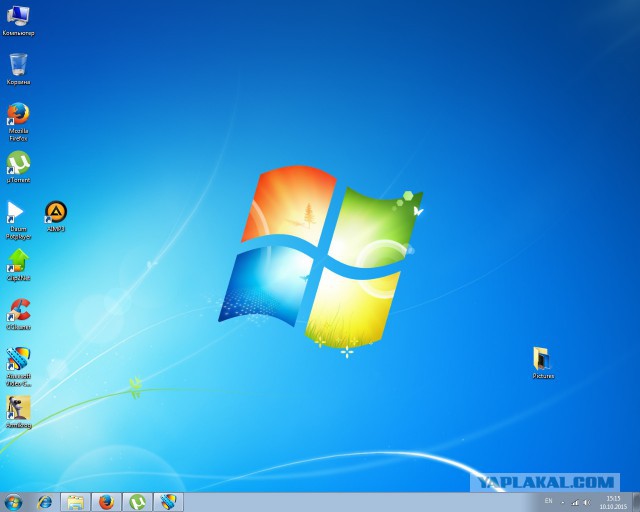Select the CCleaner desktop shortcut

pyautogui.click(x=18, y=314)
